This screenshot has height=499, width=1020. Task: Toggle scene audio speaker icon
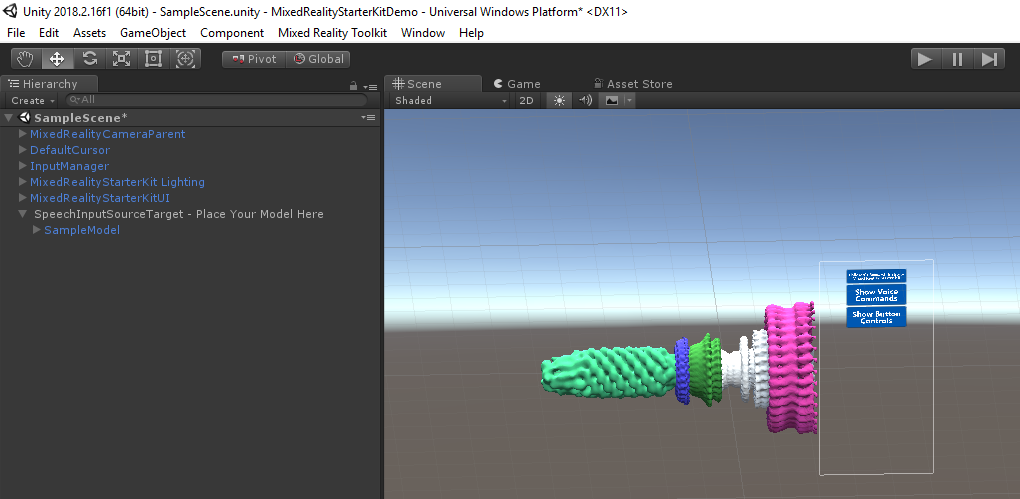coord(585,101)
